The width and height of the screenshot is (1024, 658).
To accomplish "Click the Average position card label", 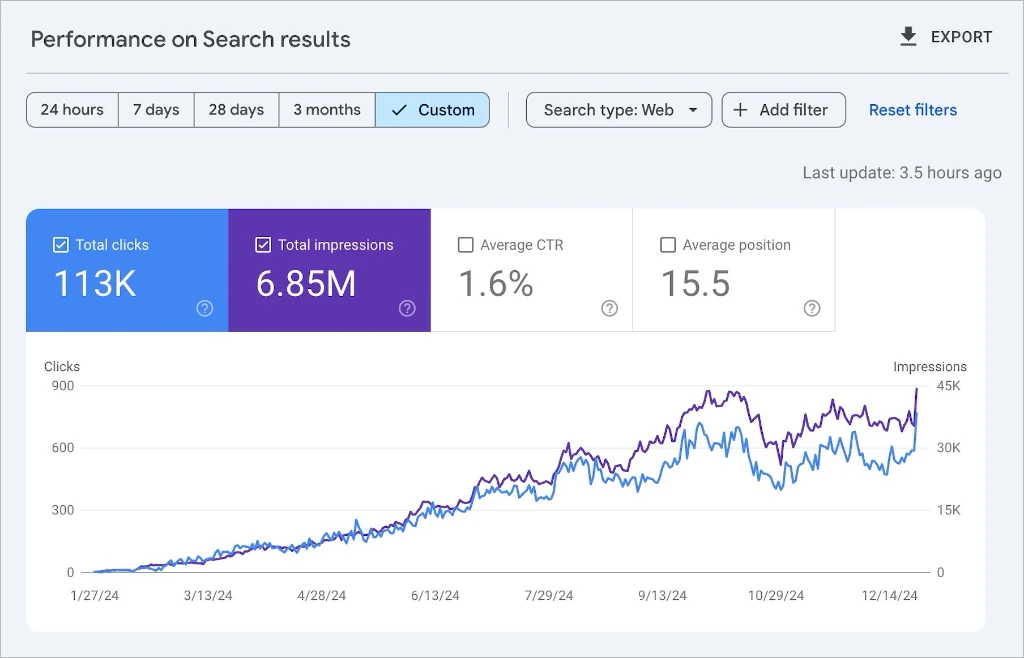I will (737, 245).
